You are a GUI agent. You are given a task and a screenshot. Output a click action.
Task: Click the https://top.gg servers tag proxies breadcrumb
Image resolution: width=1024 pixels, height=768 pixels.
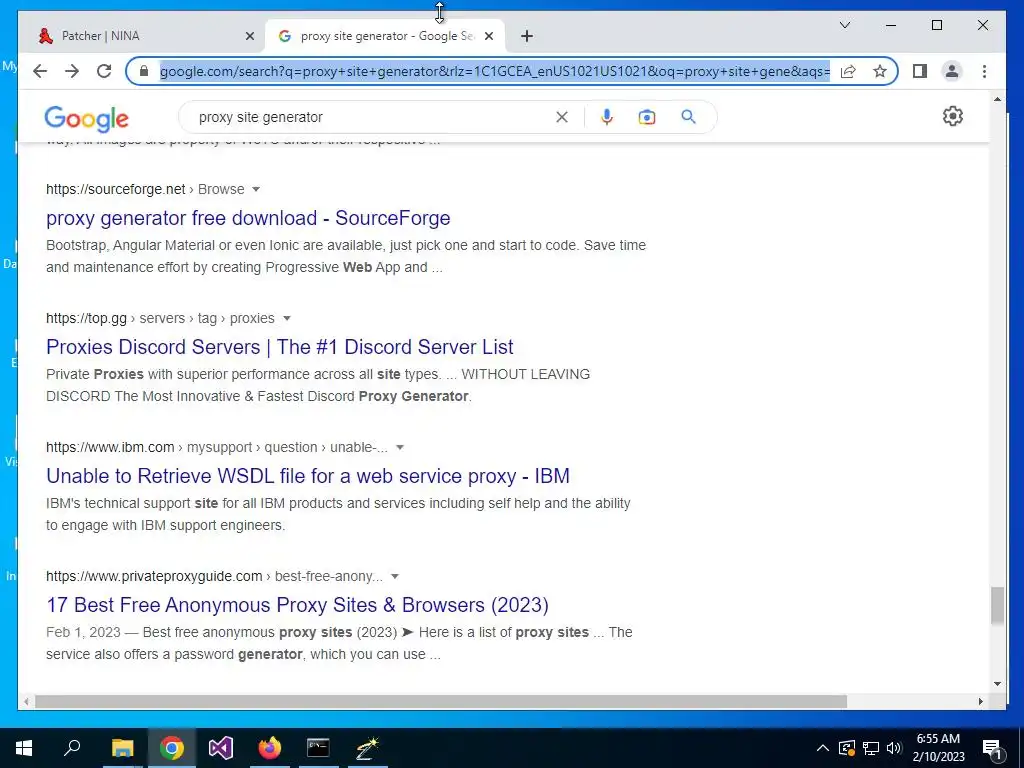point(160,318)
